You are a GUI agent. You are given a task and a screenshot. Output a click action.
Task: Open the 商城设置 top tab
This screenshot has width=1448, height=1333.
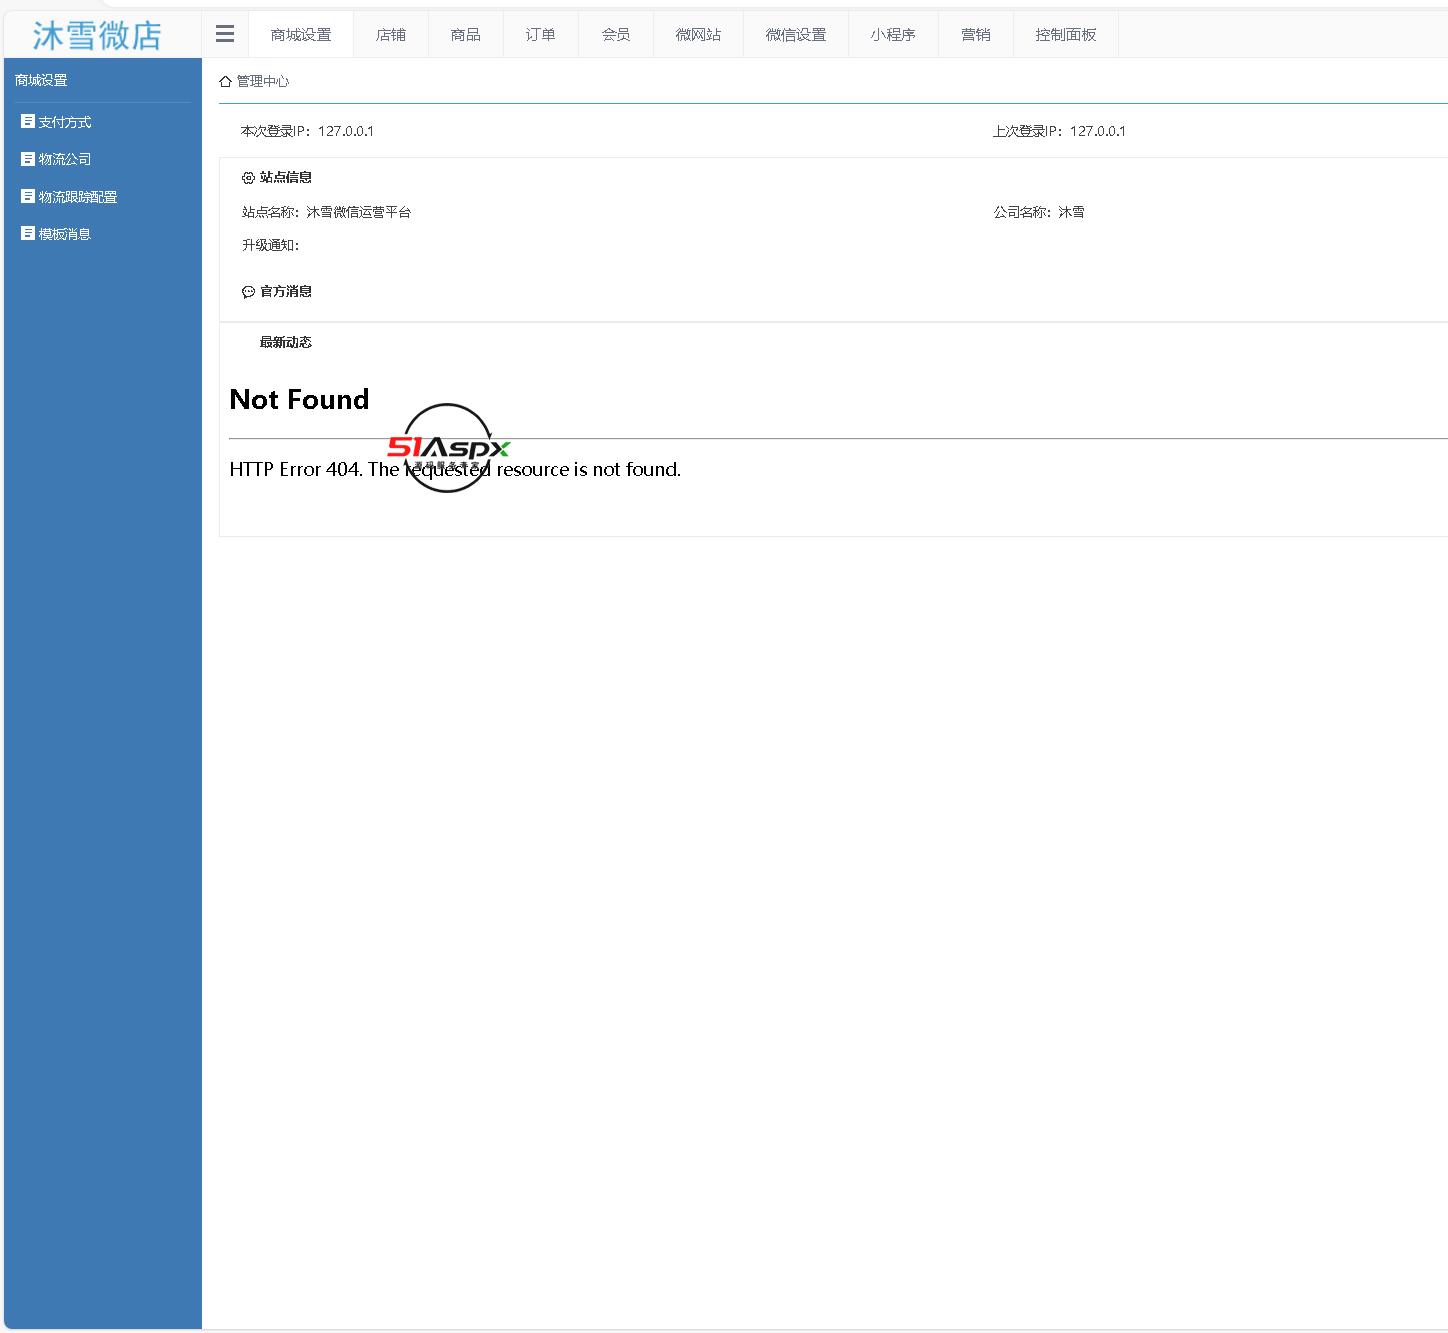click(x=301, y=35)
